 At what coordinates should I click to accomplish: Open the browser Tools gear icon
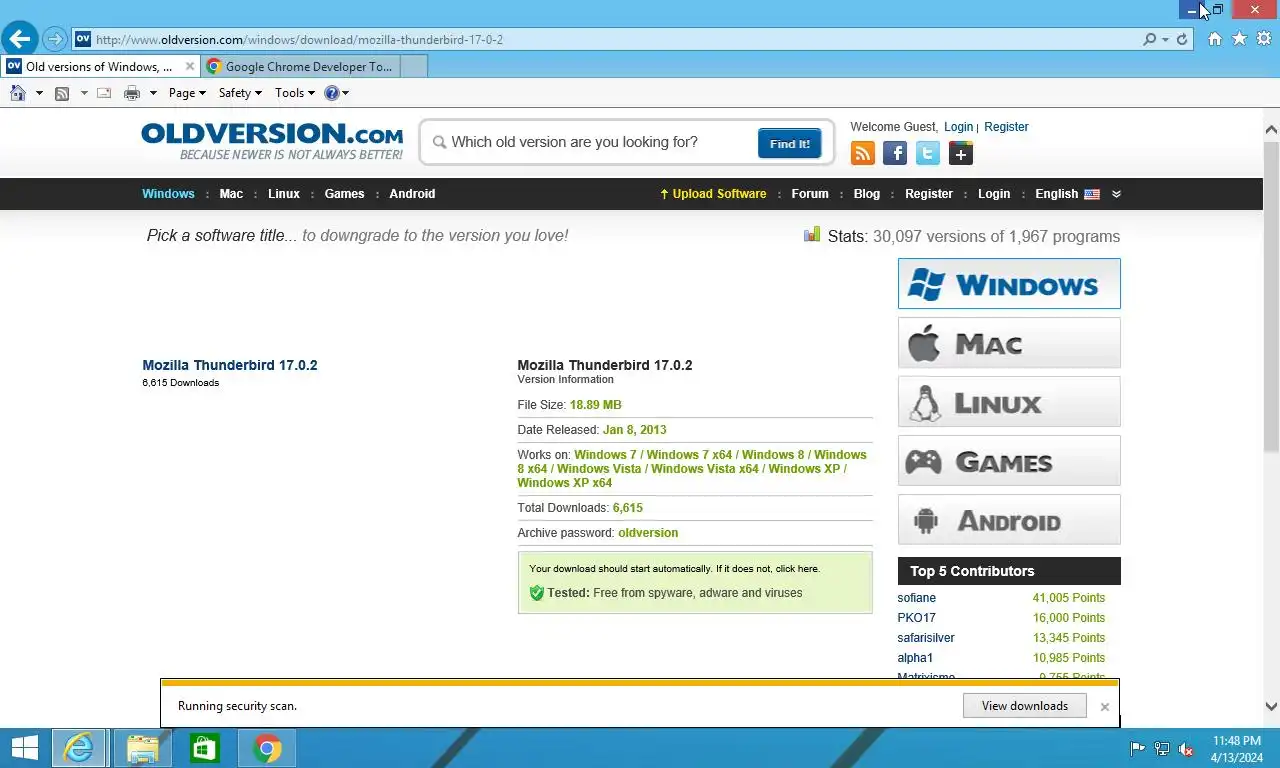click(1263, 39)
